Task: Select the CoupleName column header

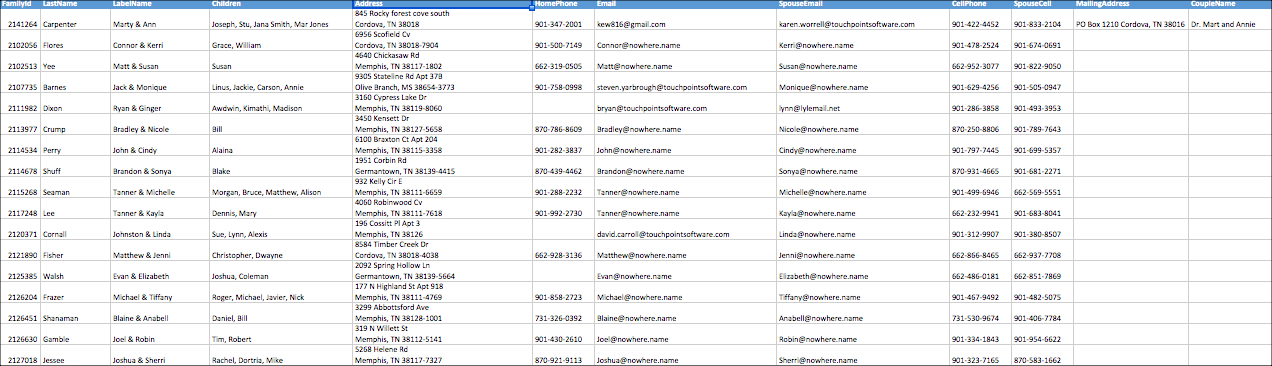Action: [x=1230, y=5]
